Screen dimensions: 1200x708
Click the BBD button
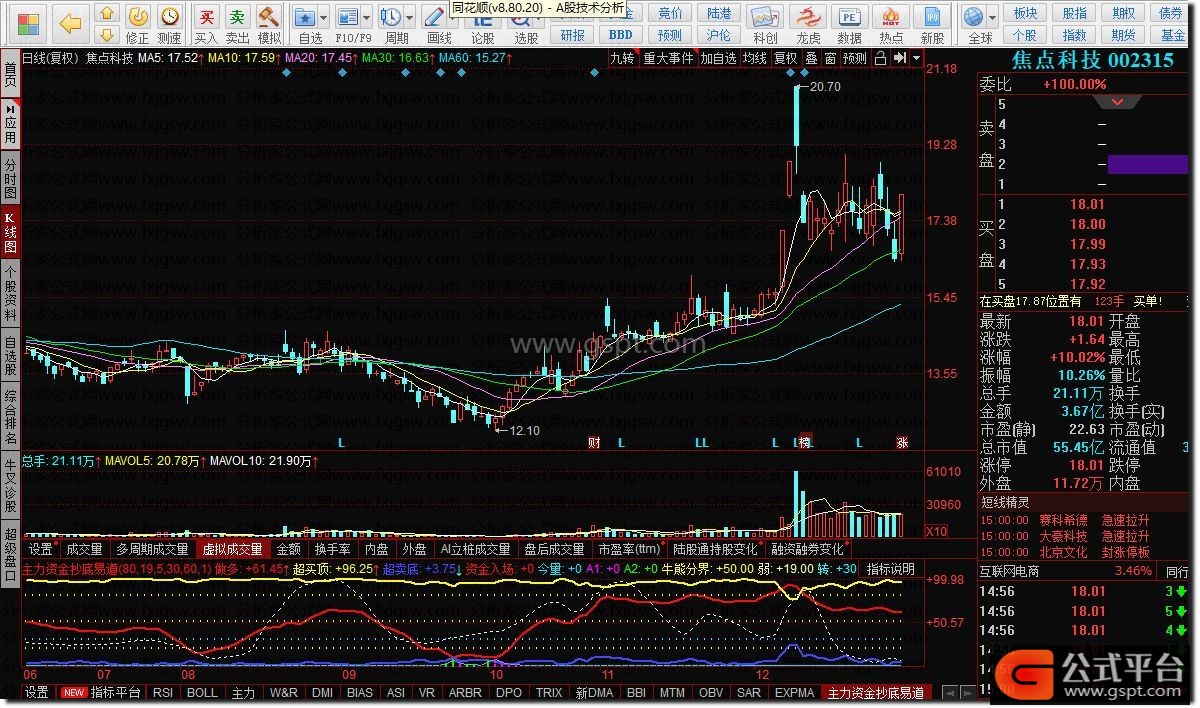(x=621, y=35)
